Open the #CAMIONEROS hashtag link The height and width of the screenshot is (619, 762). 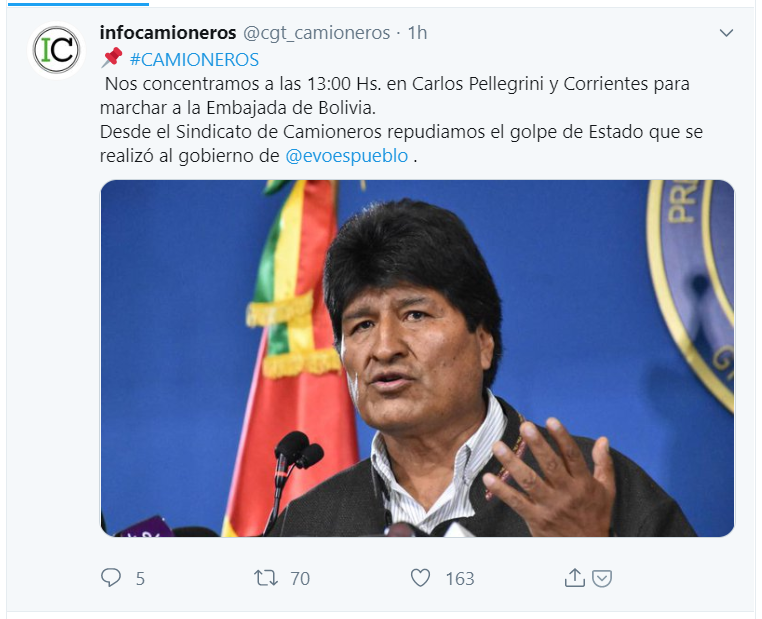point(194,60)
